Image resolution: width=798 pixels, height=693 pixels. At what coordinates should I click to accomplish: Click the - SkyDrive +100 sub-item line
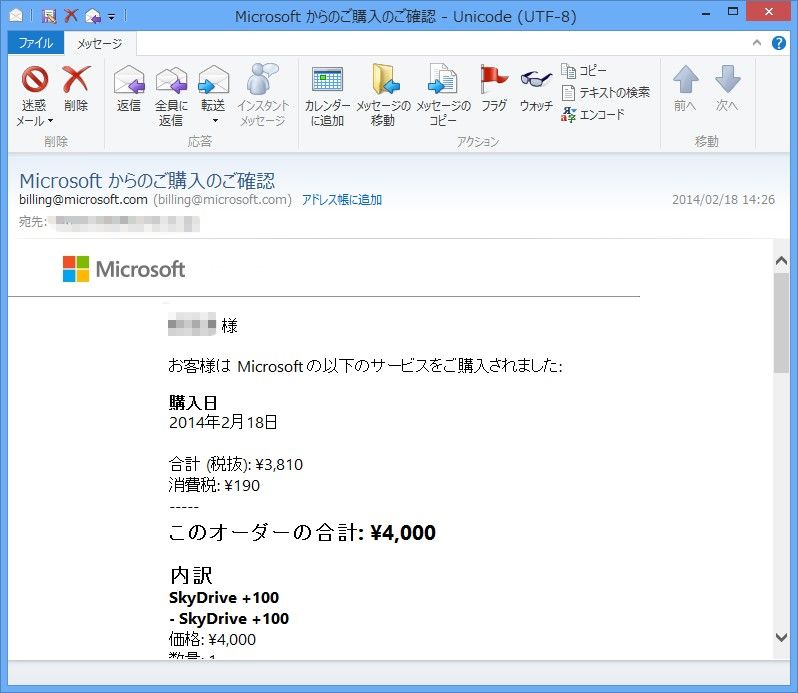click(229, 619)
